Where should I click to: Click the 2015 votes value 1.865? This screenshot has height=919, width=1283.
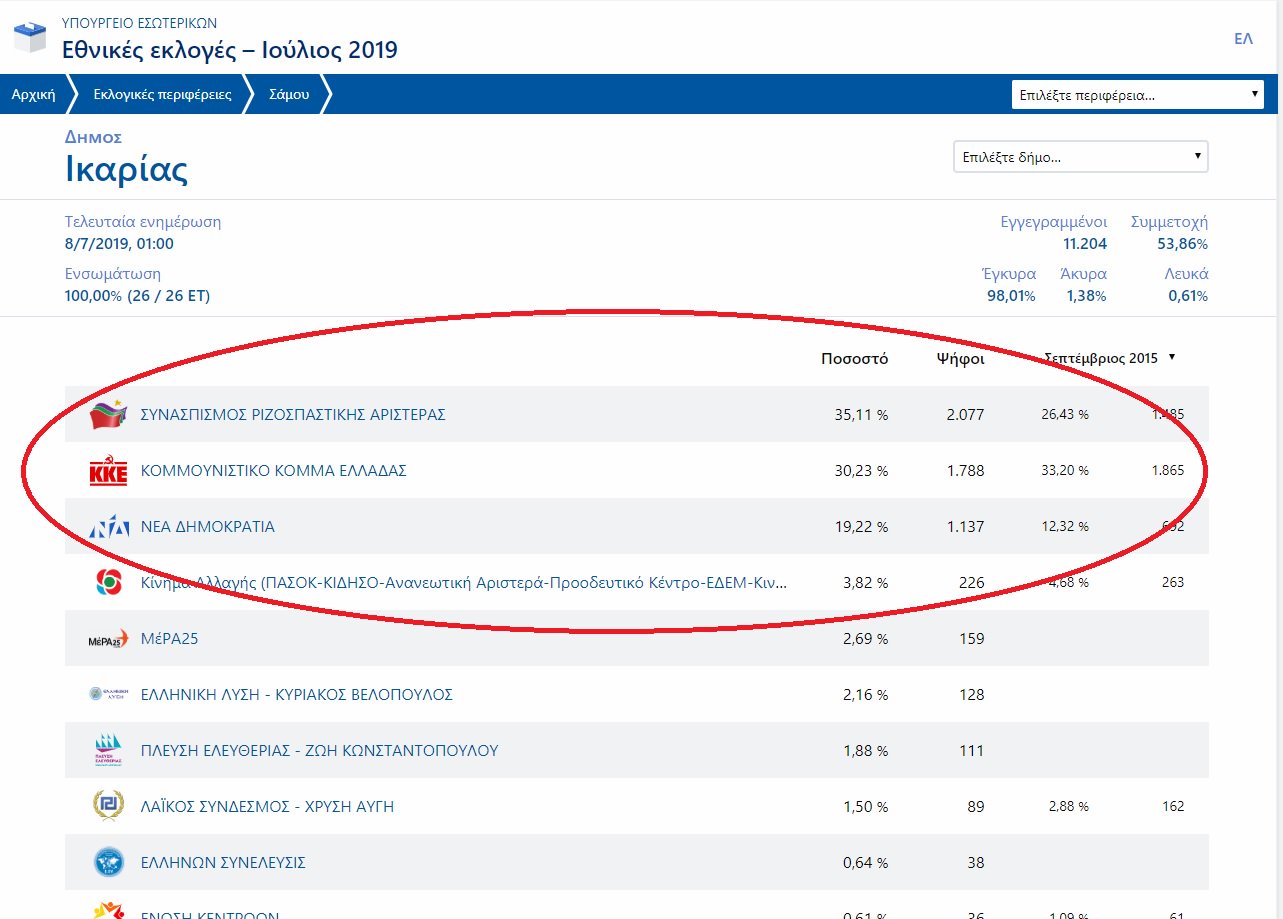(x=1168, y=470)
